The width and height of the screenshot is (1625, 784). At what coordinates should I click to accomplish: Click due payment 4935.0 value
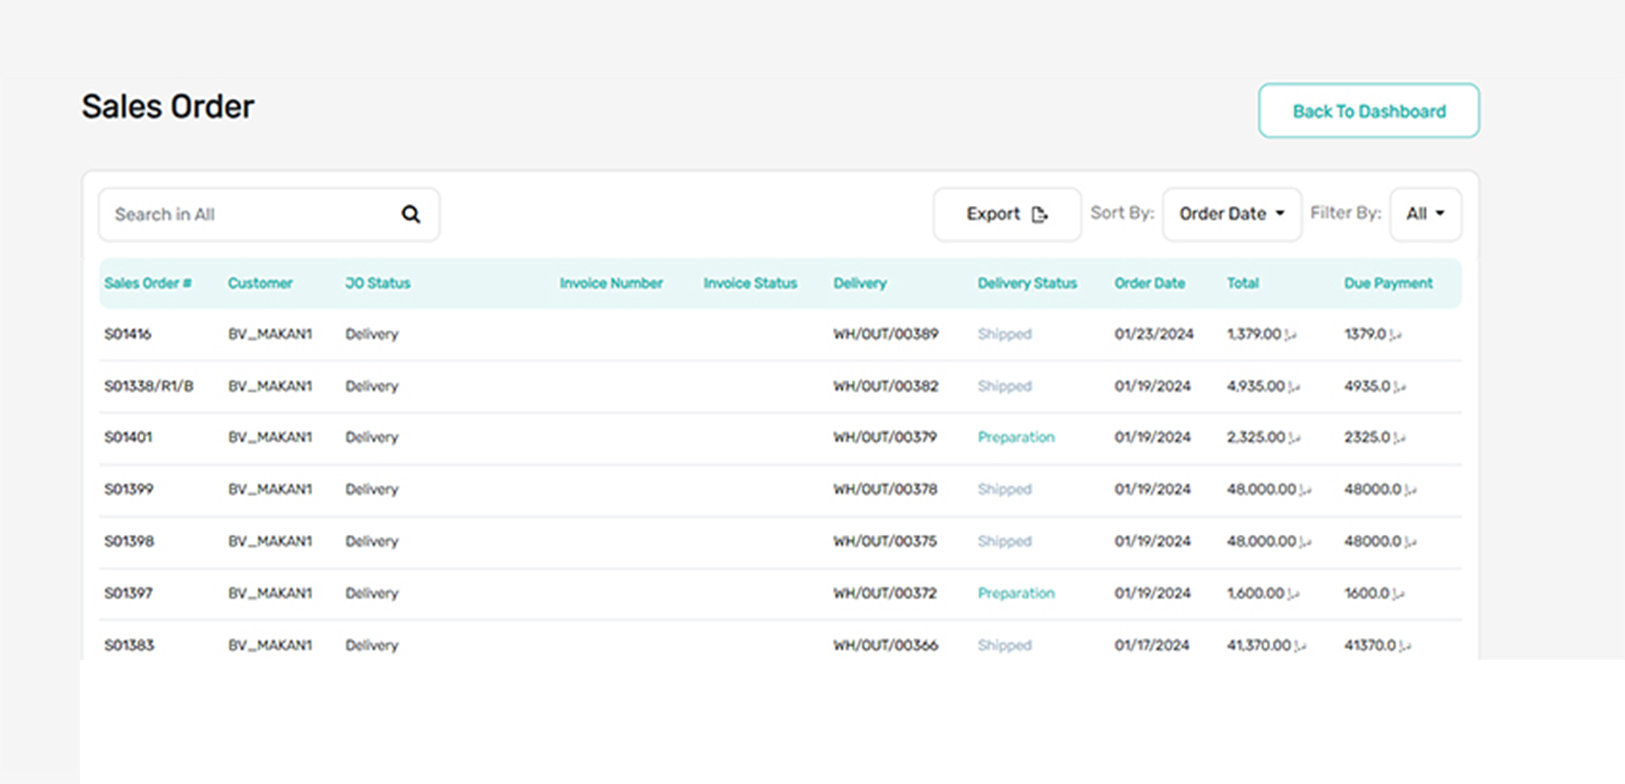click(1375, 386)
